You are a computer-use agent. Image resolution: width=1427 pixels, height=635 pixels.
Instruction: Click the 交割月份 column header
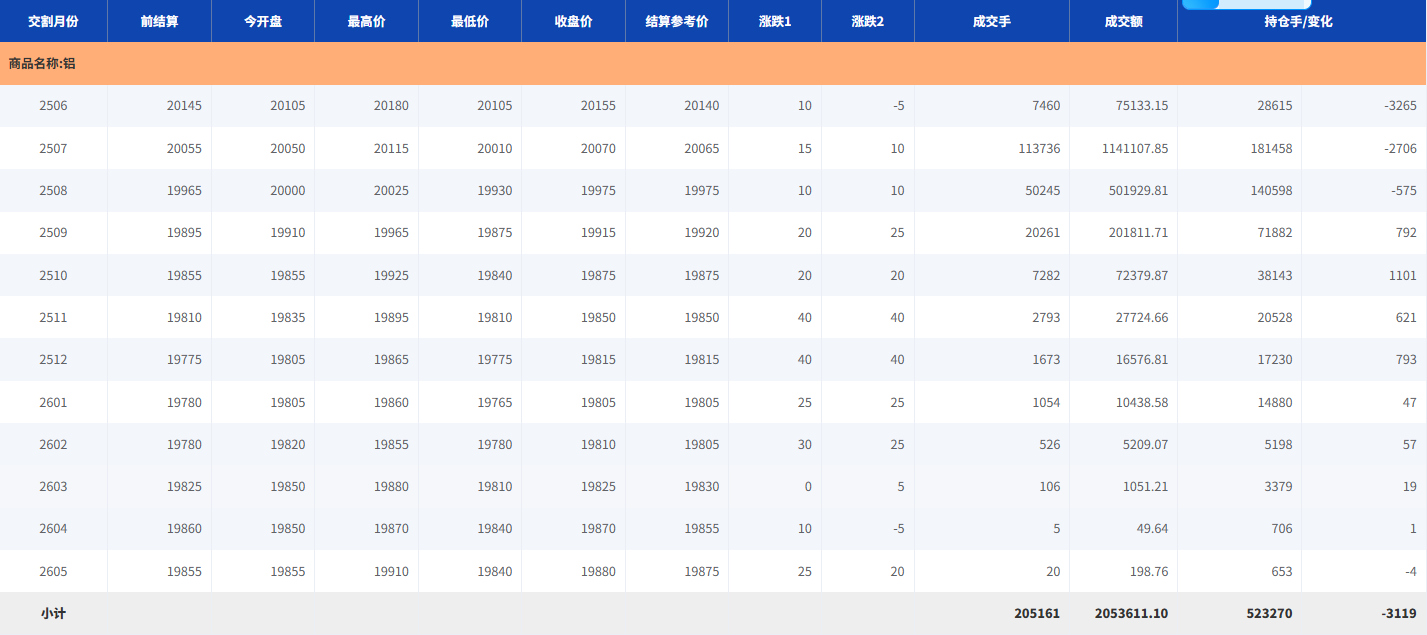tap(53, 21)
